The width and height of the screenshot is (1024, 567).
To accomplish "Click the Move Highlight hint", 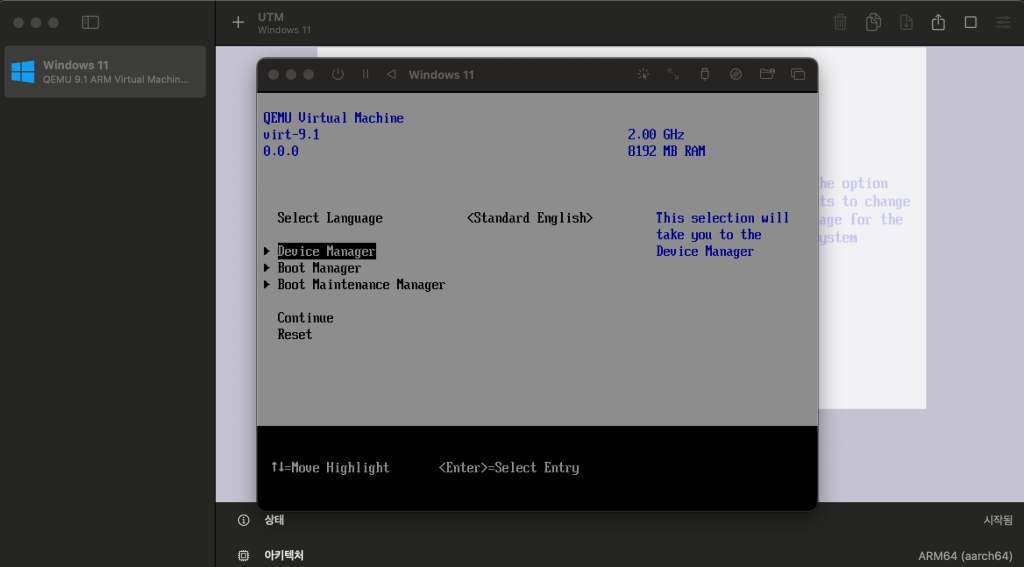I will coord(330,468).
